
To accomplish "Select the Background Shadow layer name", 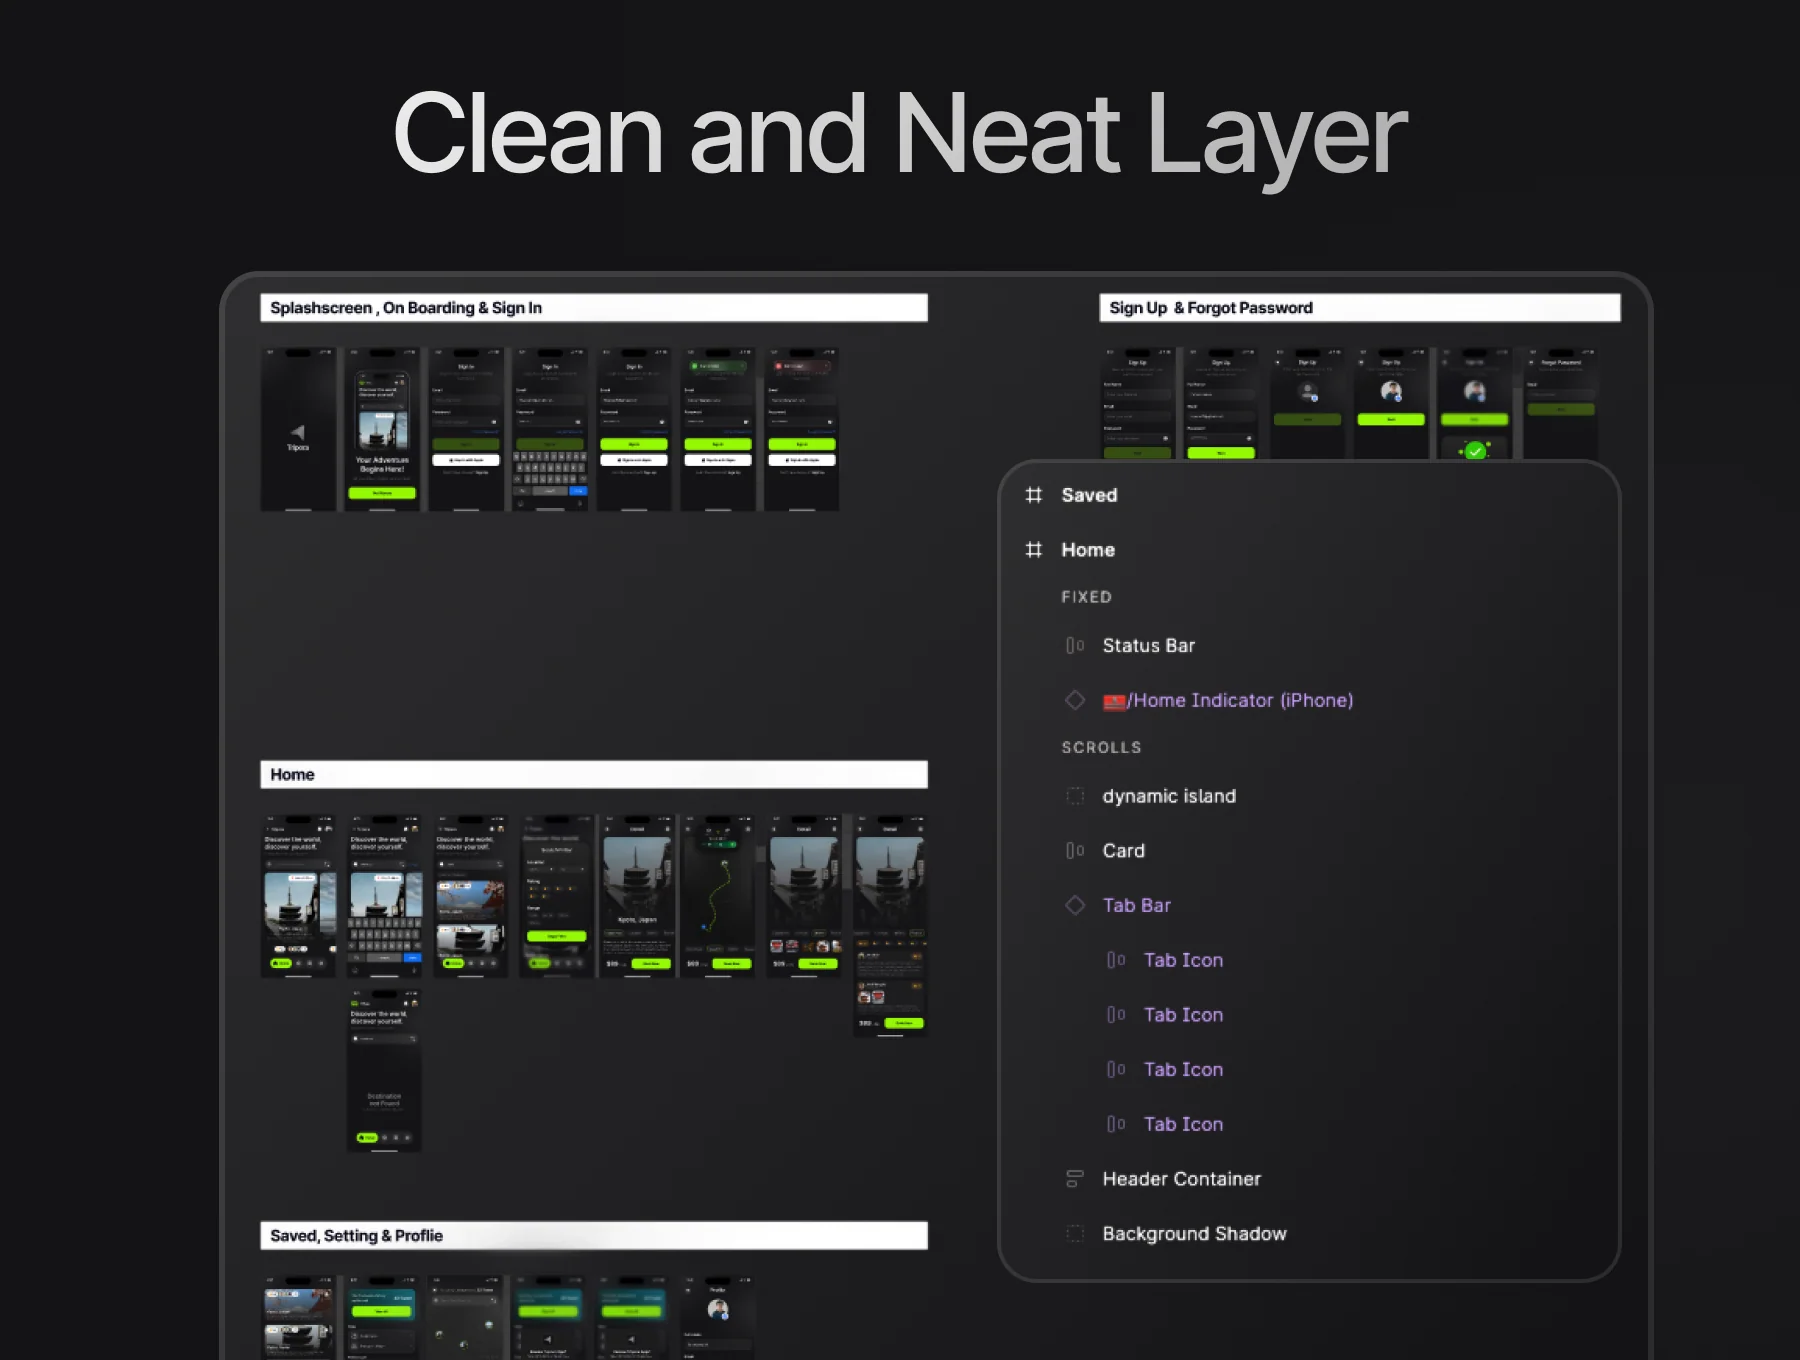I will click(1195, 1234).
